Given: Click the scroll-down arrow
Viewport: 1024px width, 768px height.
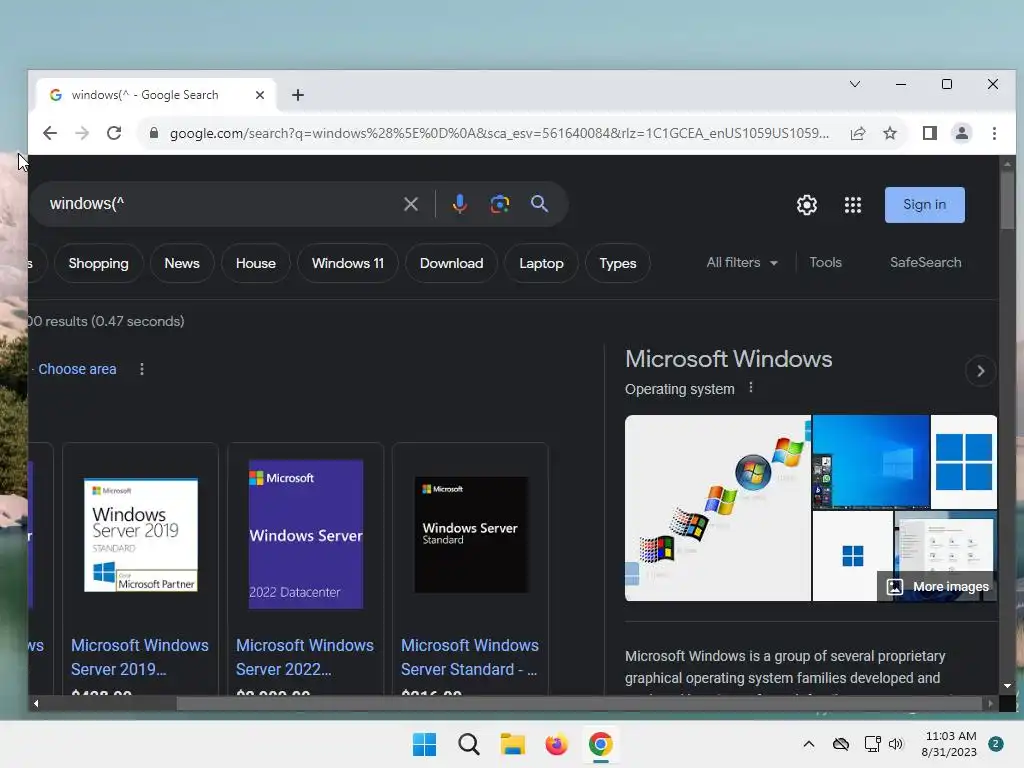Looking at the screenshot, I should [x=1007, y=686].
